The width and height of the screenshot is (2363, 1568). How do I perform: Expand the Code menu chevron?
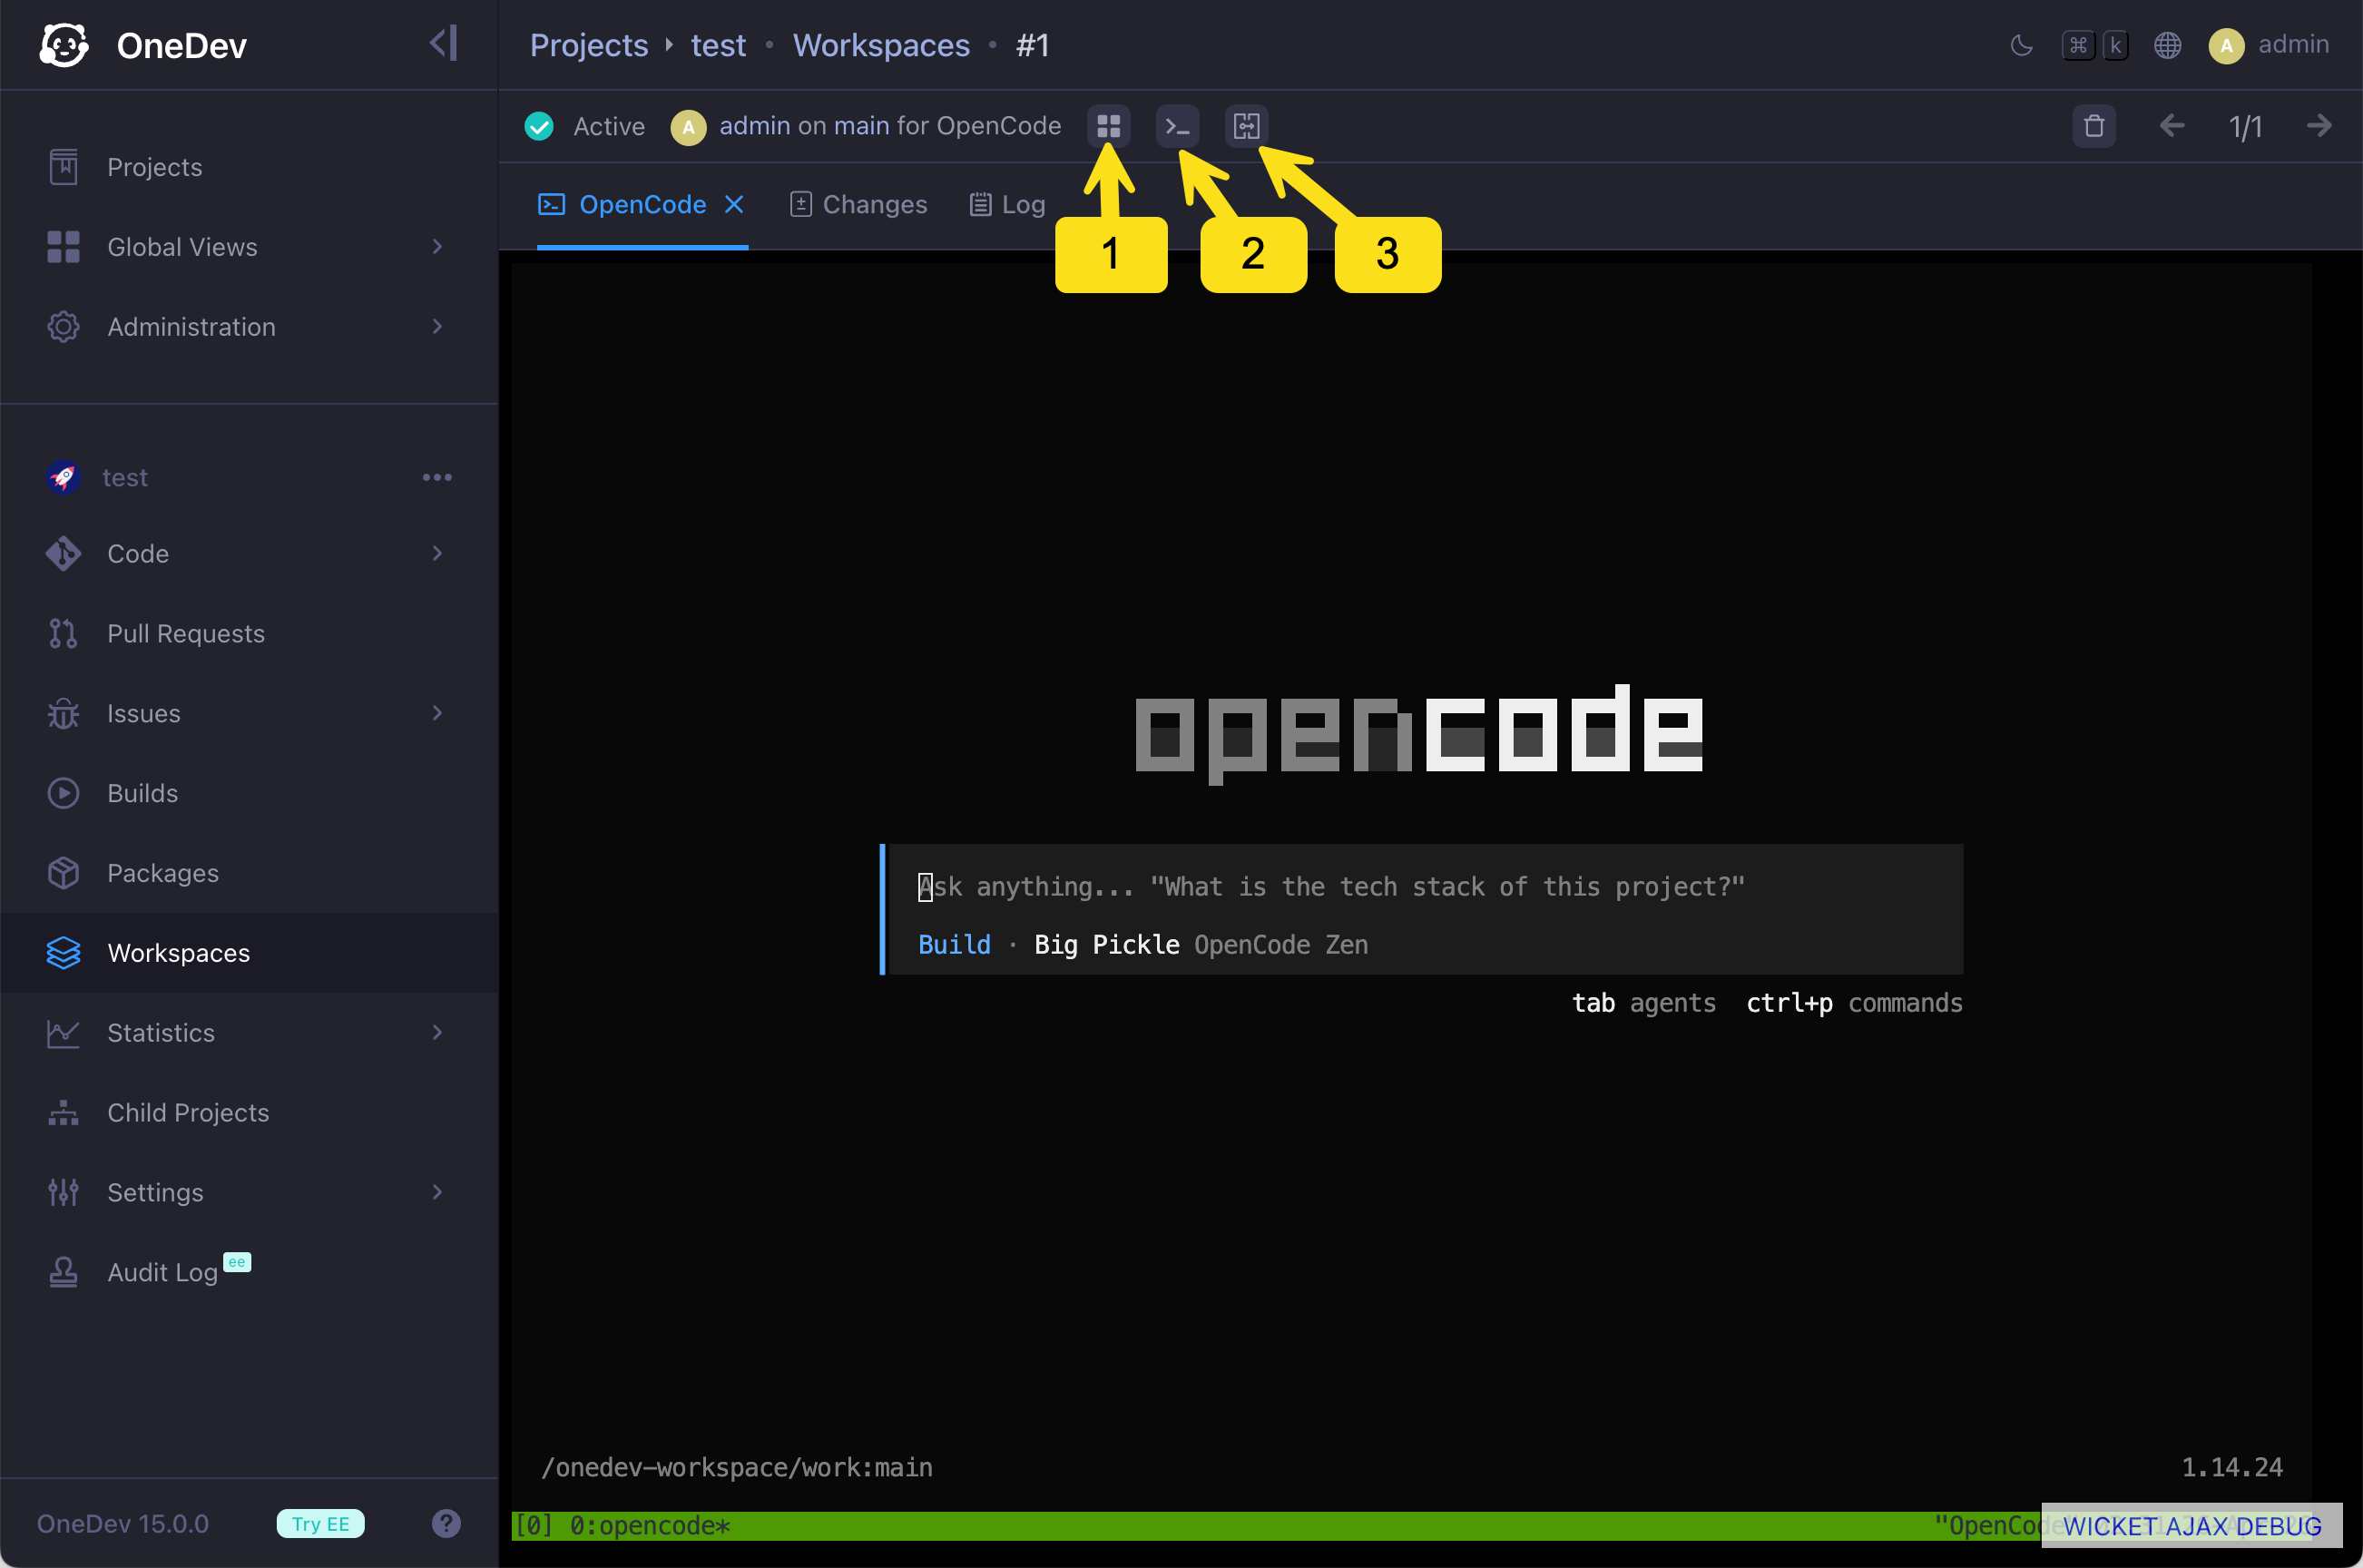(437, 553)
